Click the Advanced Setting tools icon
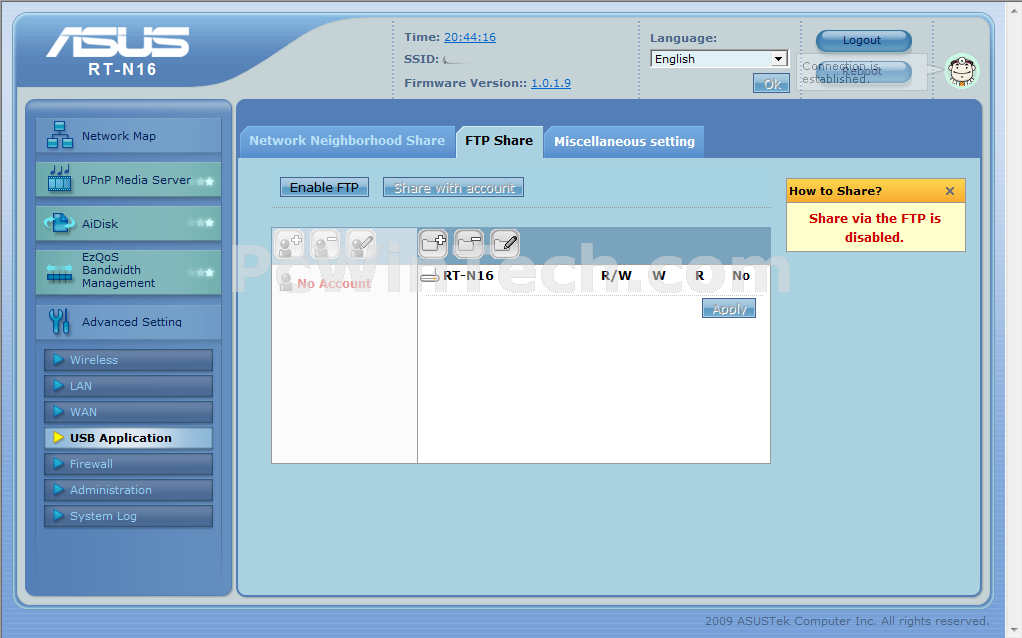Image resolution: width=1022 pixels, height=638 pixels. (x=59, y=321)
